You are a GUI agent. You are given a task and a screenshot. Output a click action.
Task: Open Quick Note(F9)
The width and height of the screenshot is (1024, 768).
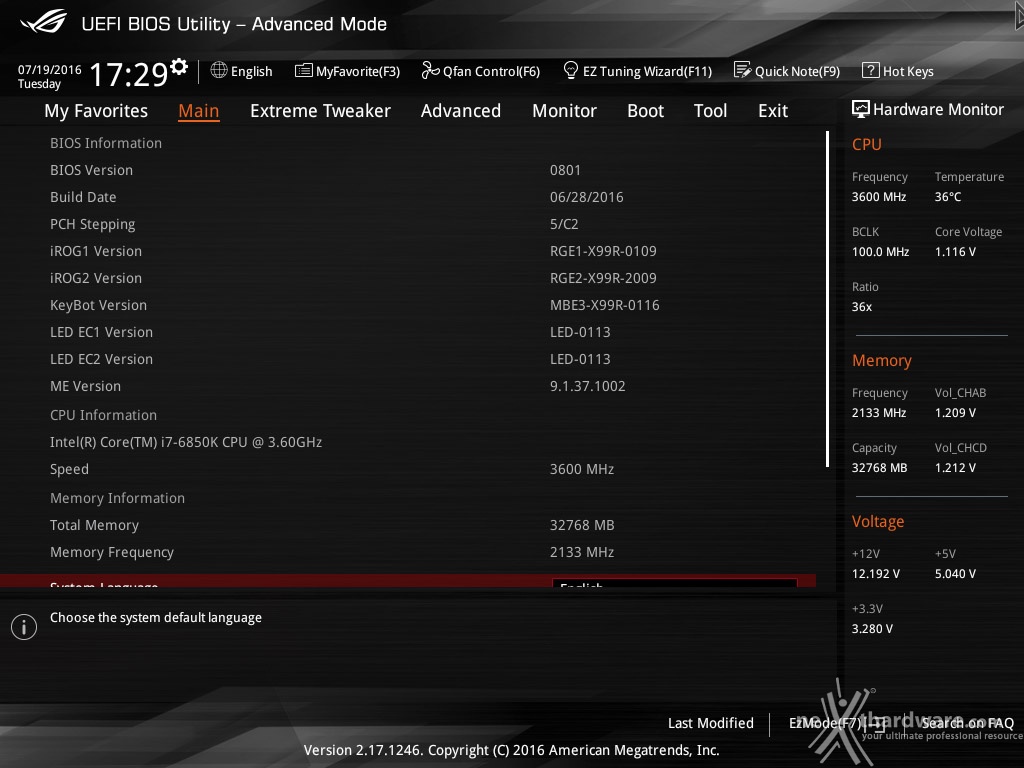(787, 71)
